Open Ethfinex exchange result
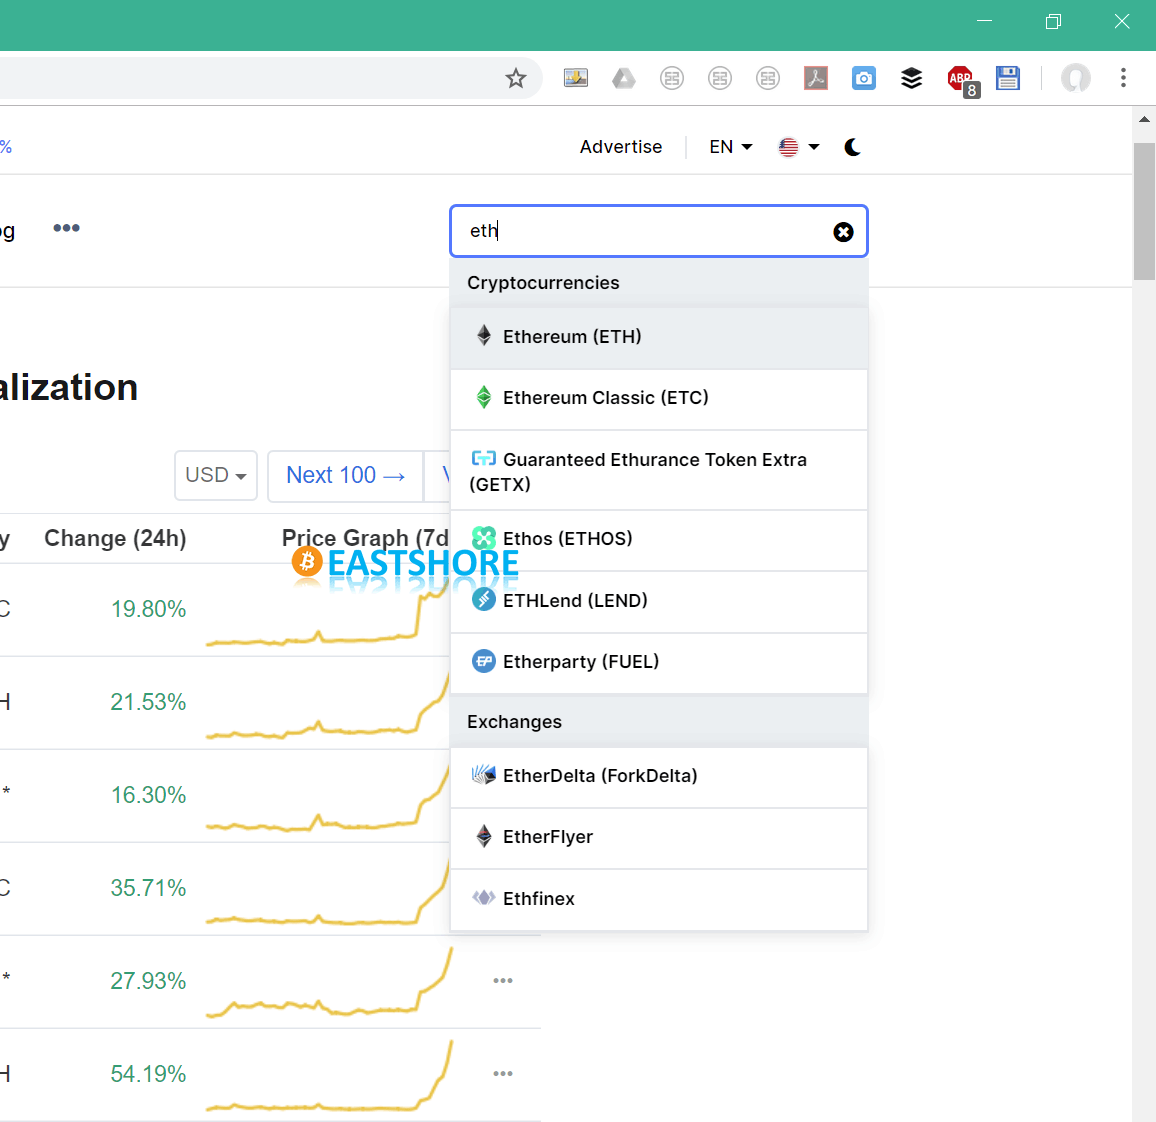This screenshot has width=1156, height=1122. (x=658, y=899)
